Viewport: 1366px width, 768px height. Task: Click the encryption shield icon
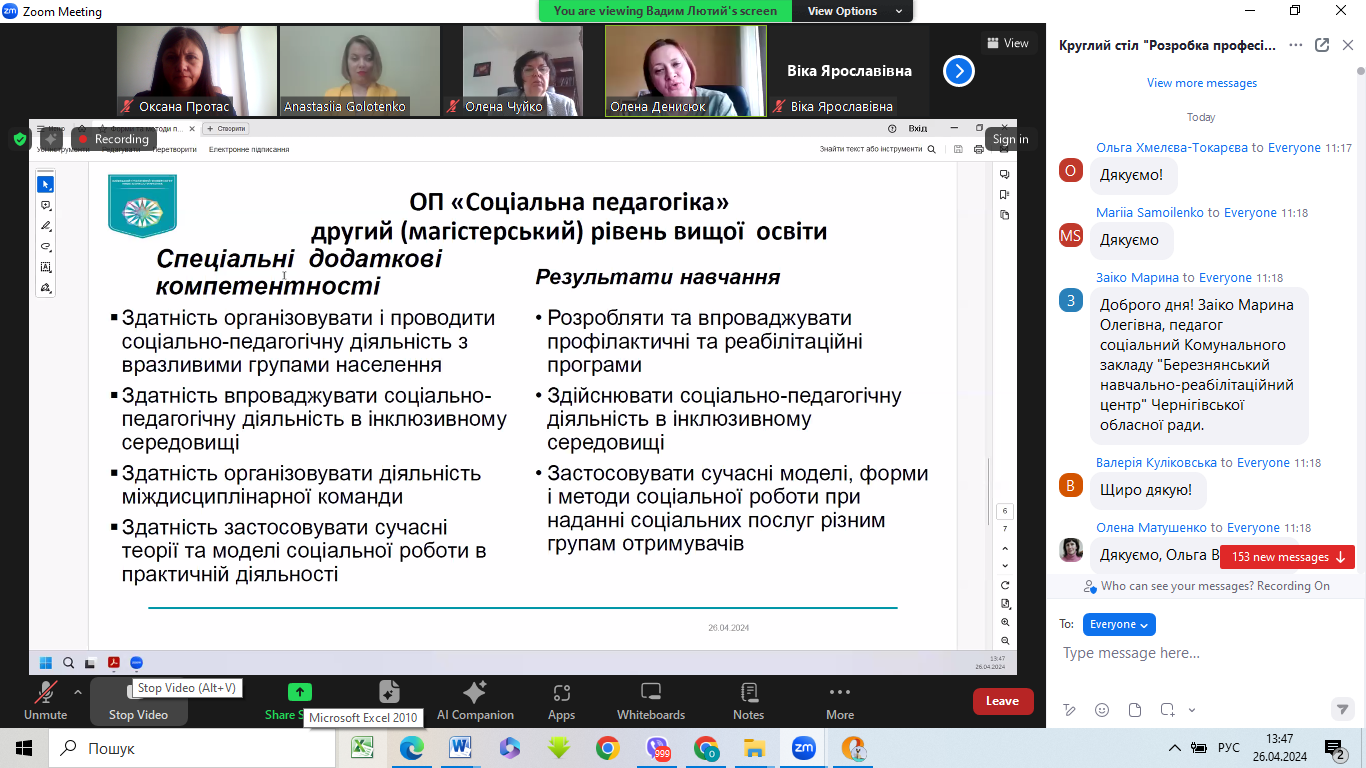tap(19, 139)
